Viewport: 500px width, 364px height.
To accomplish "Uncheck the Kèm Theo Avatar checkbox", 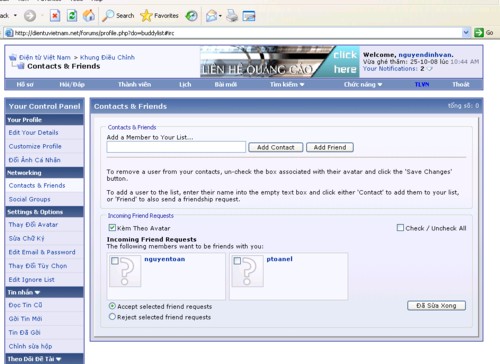I will click(112, 228).
